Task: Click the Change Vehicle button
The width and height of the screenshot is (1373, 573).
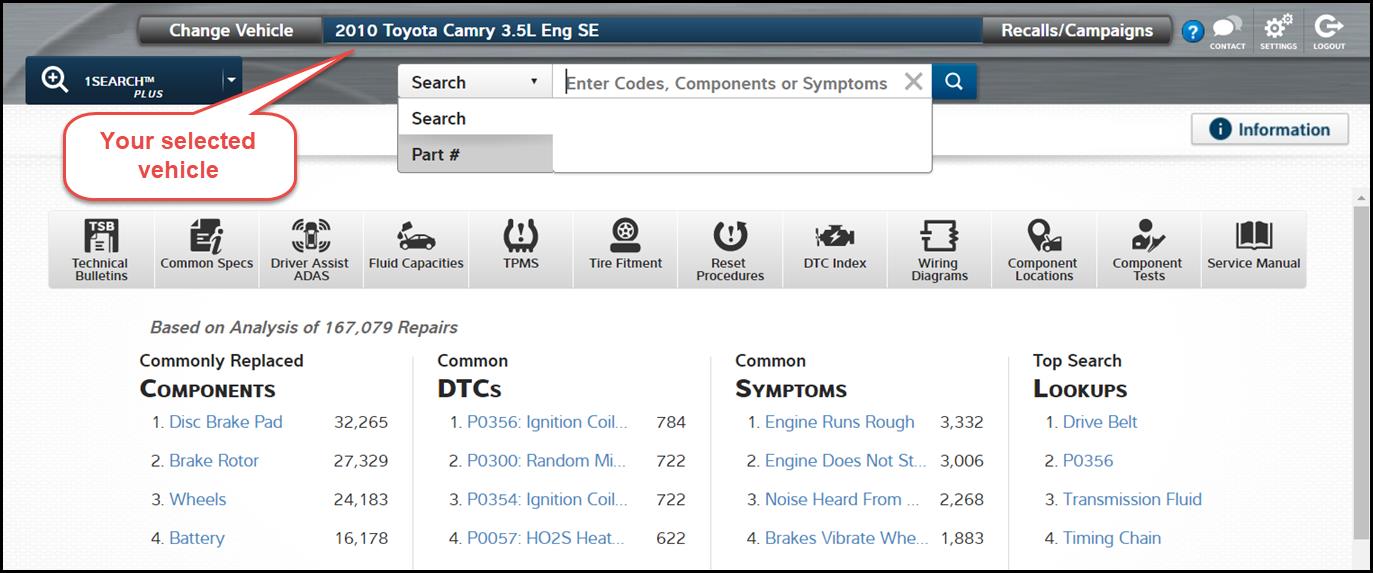Action: click(231, 31)
